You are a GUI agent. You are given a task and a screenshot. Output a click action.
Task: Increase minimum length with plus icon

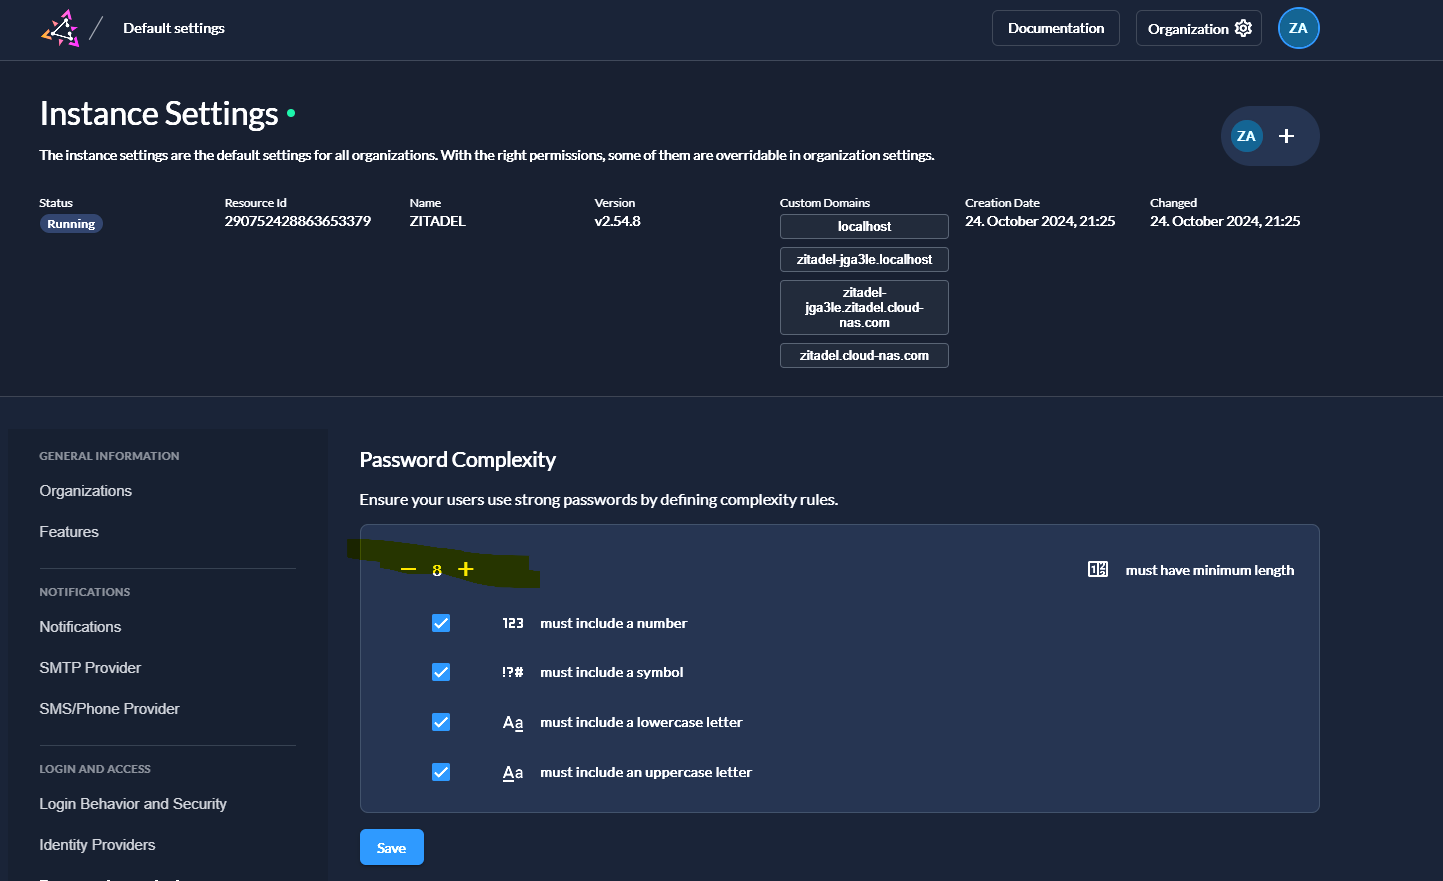465,569
